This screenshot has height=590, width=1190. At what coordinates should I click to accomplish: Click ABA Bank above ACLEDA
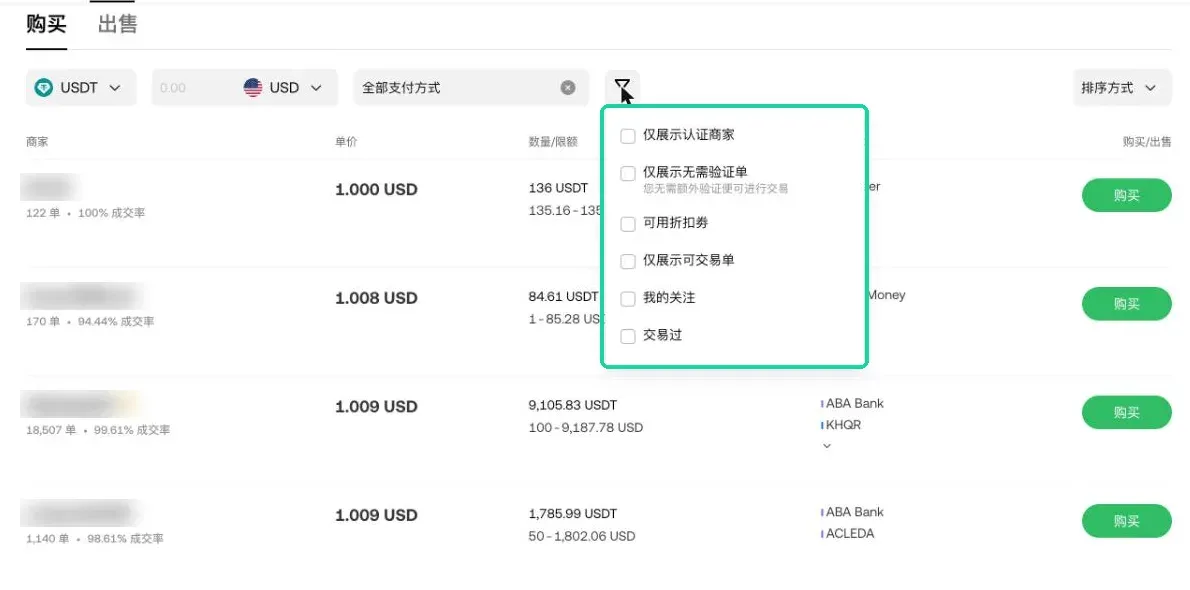(x=855, y=512)
